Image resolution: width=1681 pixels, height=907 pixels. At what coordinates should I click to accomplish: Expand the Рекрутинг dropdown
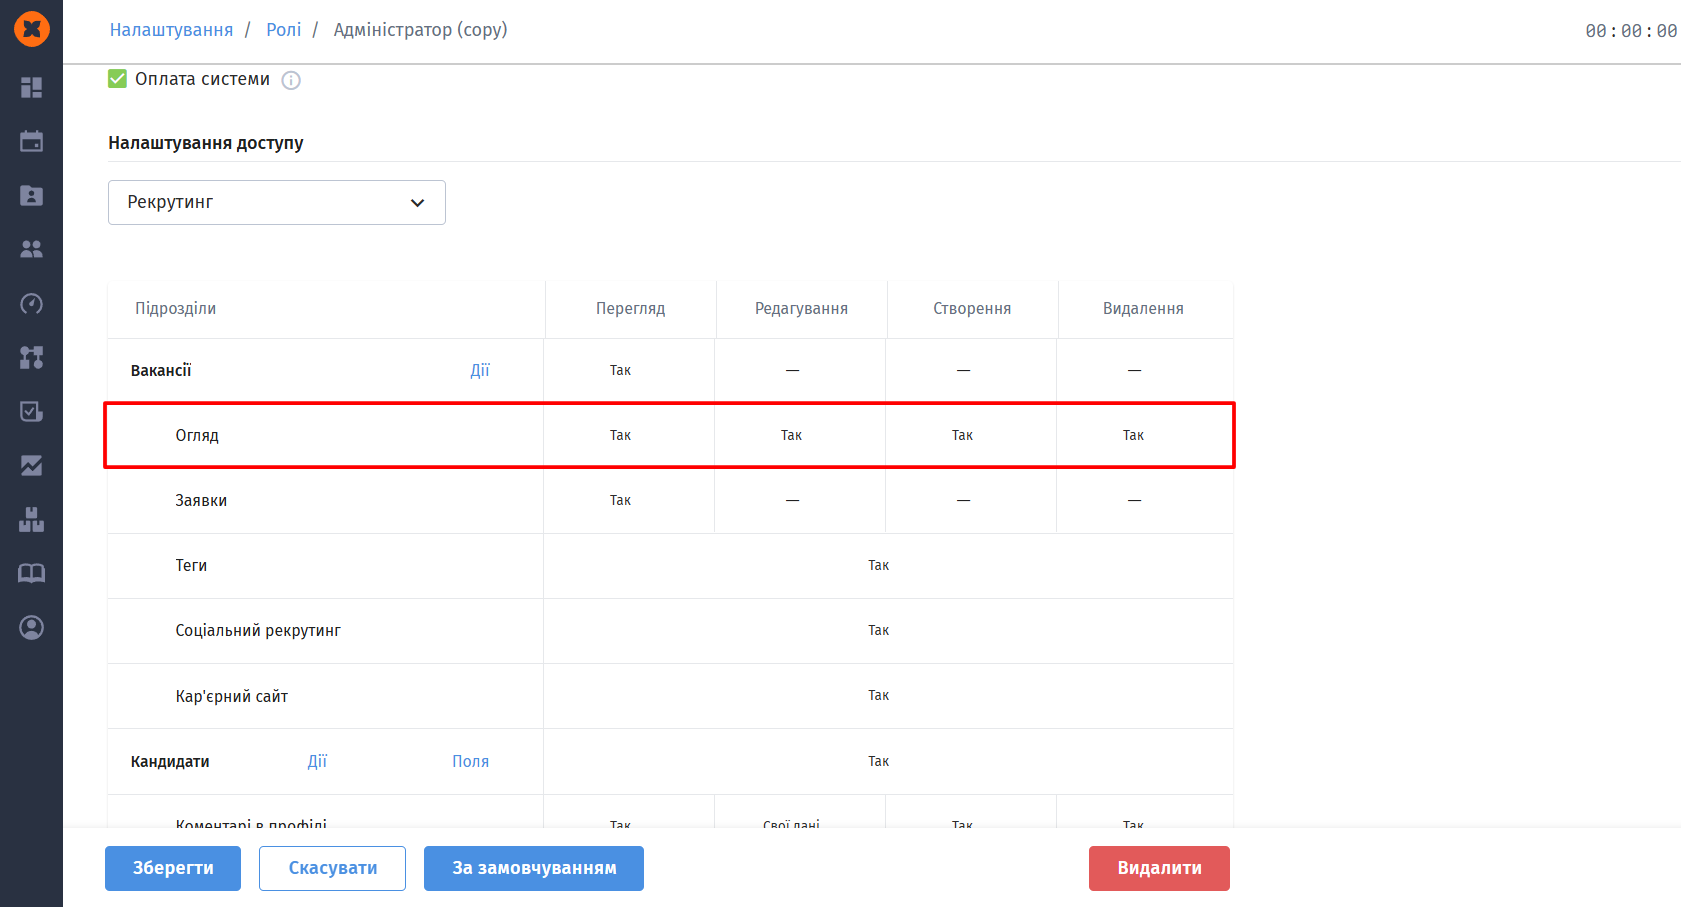277,202
